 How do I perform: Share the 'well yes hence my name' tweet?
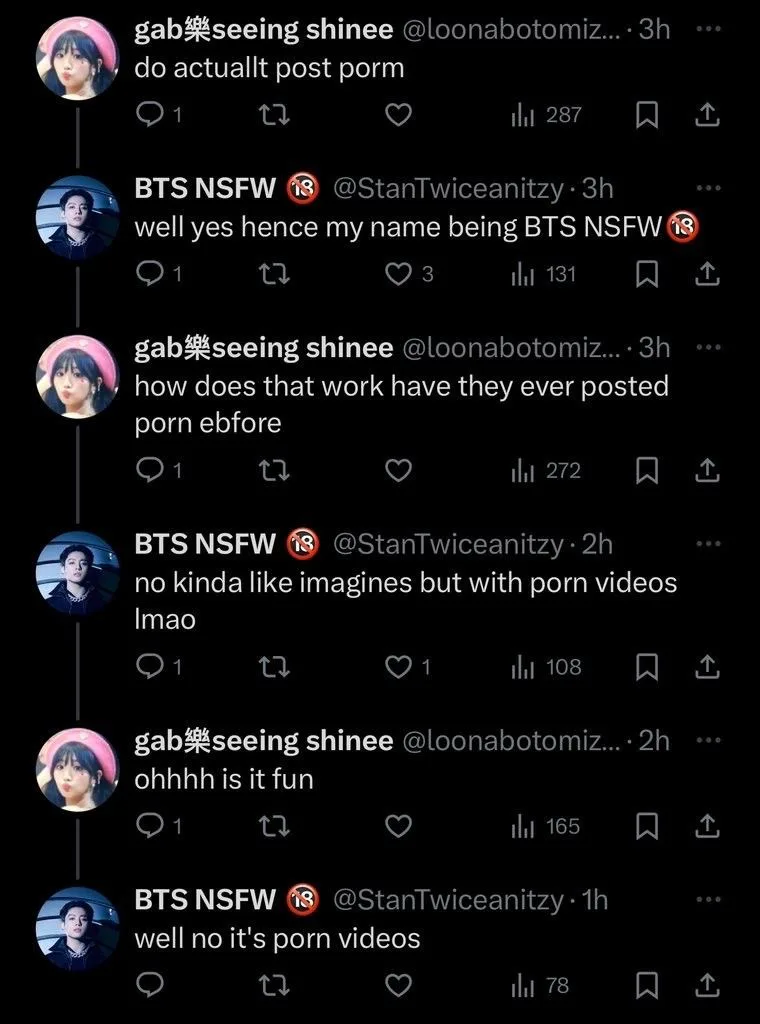[x=706, y=275]
